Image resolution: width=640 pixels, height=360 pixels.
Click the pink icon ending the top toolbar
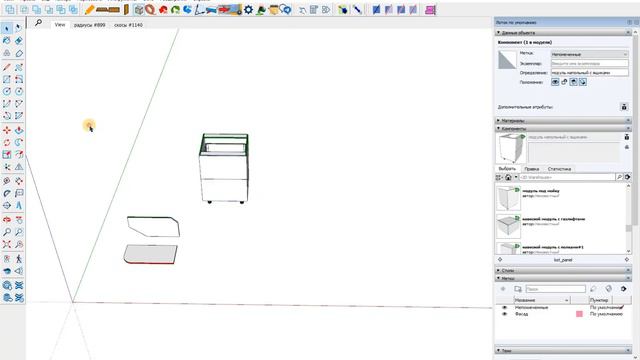pos(430,9)
